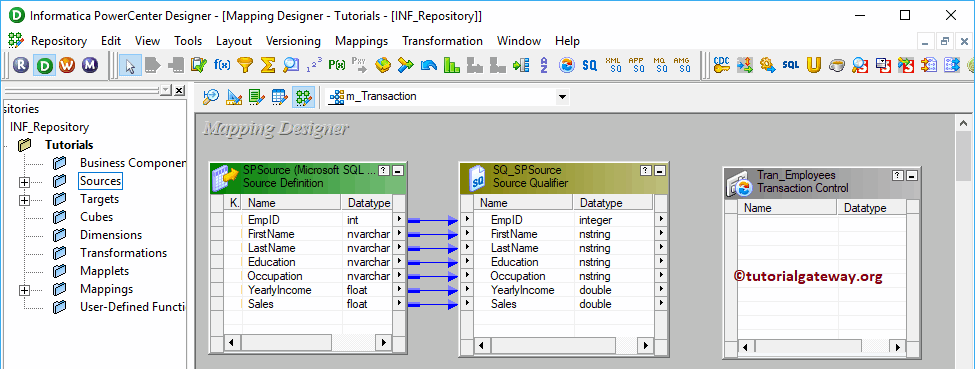Click the MQ SQ toolbar icon
The height and width of the screenshot is (369, 975).
tap(660, 65)
